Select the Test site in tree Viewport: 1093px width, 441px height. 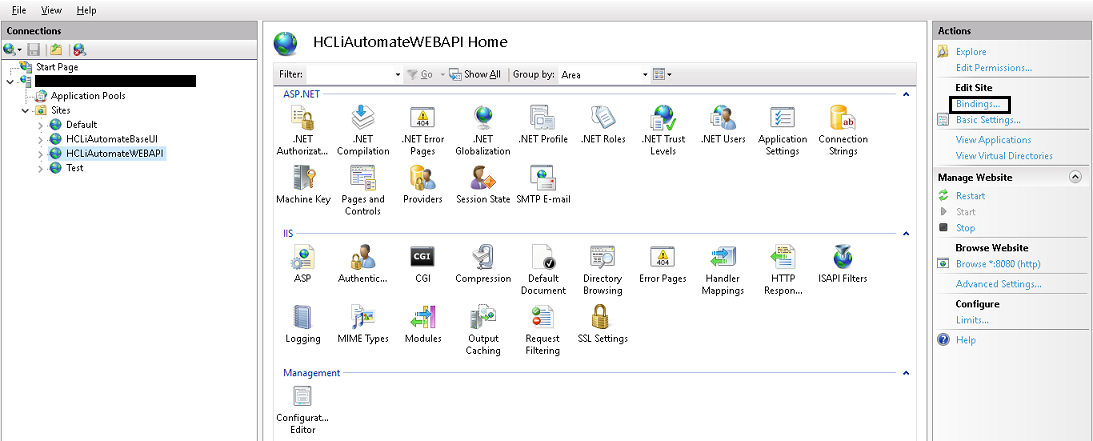[75, 168]
